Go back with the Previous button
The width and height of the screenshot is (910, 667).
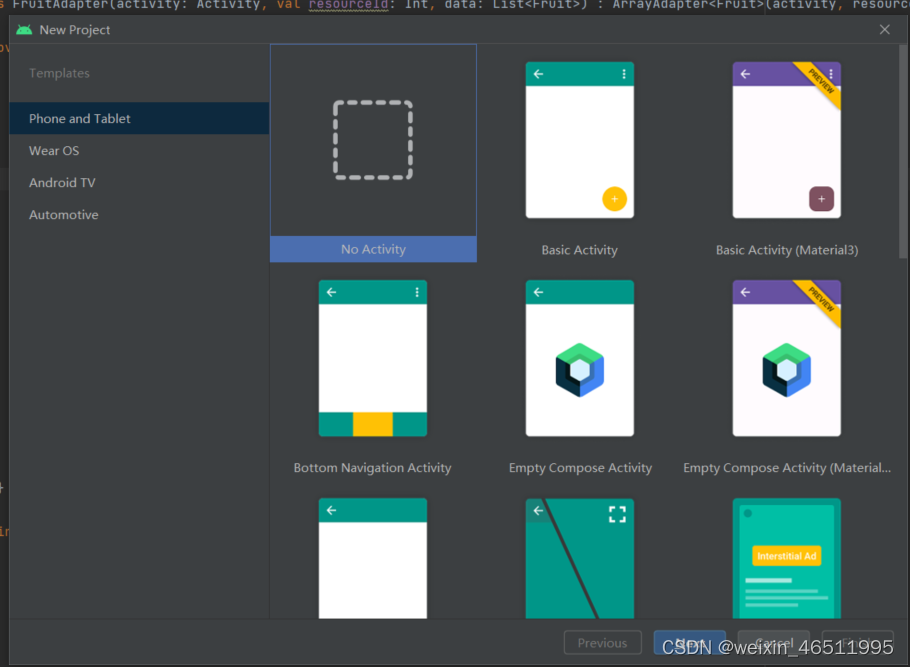click(602, 643)
